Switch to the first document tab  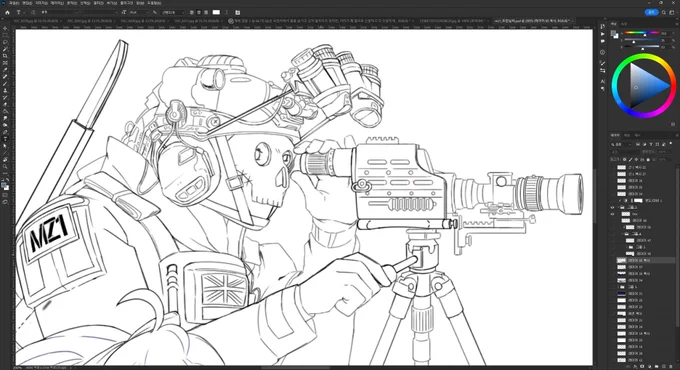[36, 21]
